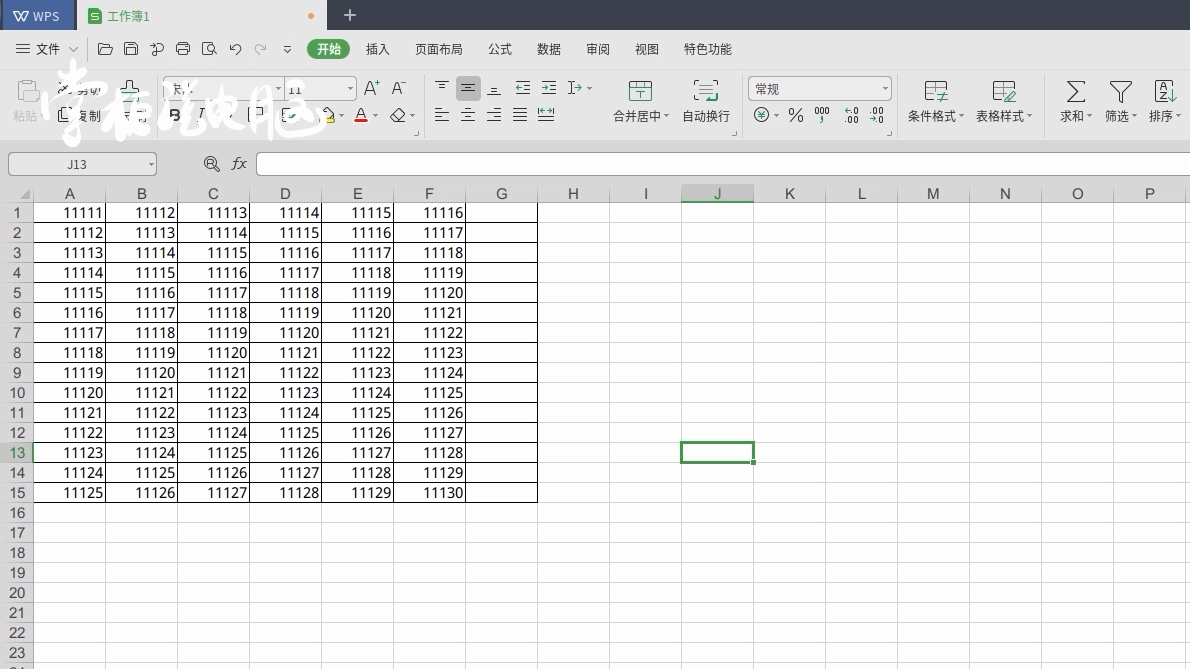Toggle vertical middle alignment
Screen dimensions: 1190x669
click(468, 88)
